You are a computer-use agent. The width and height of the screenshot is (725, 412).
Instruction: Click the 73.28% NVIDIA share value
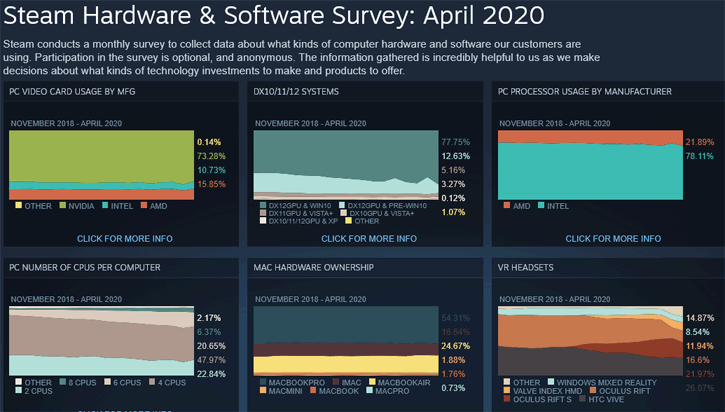(x=211, y=157)
